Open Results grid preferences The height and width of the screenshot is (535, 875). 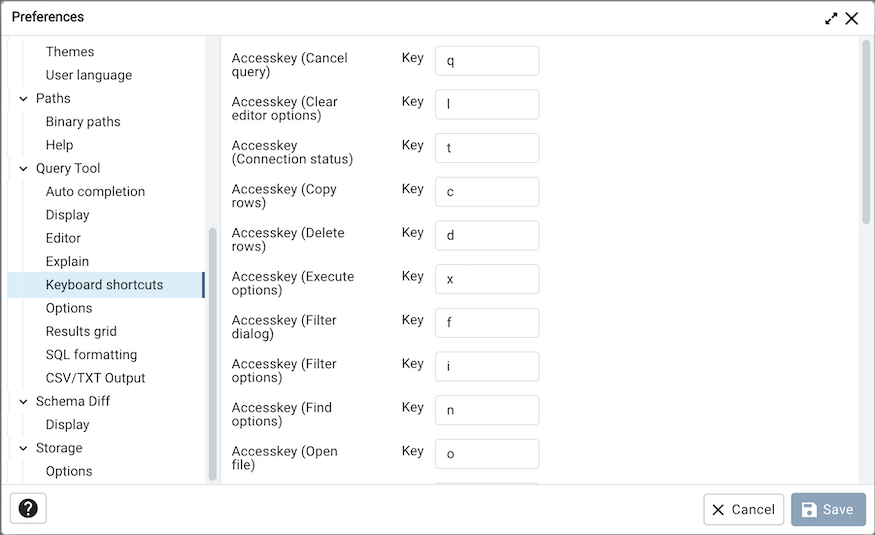pos(81,331)
